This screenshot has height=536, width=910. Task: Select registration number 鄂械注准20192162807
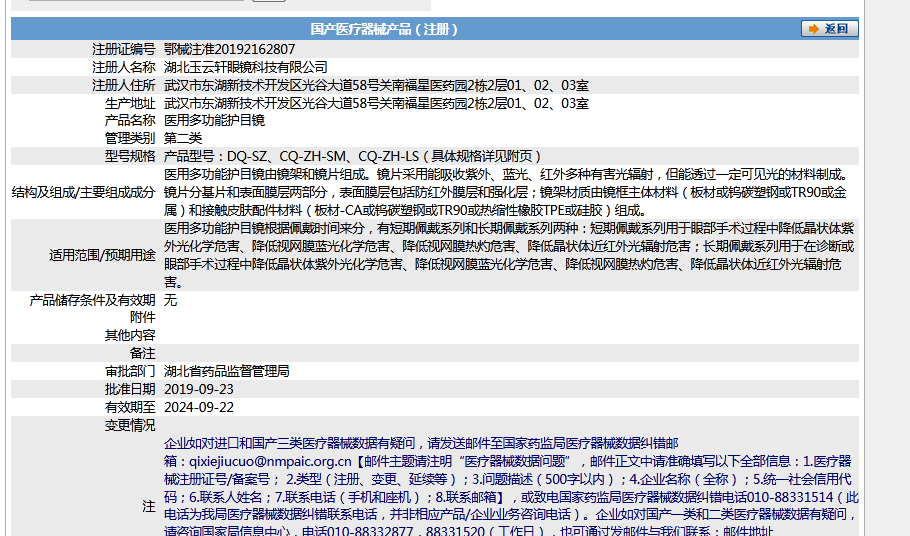tap(229, 49)
